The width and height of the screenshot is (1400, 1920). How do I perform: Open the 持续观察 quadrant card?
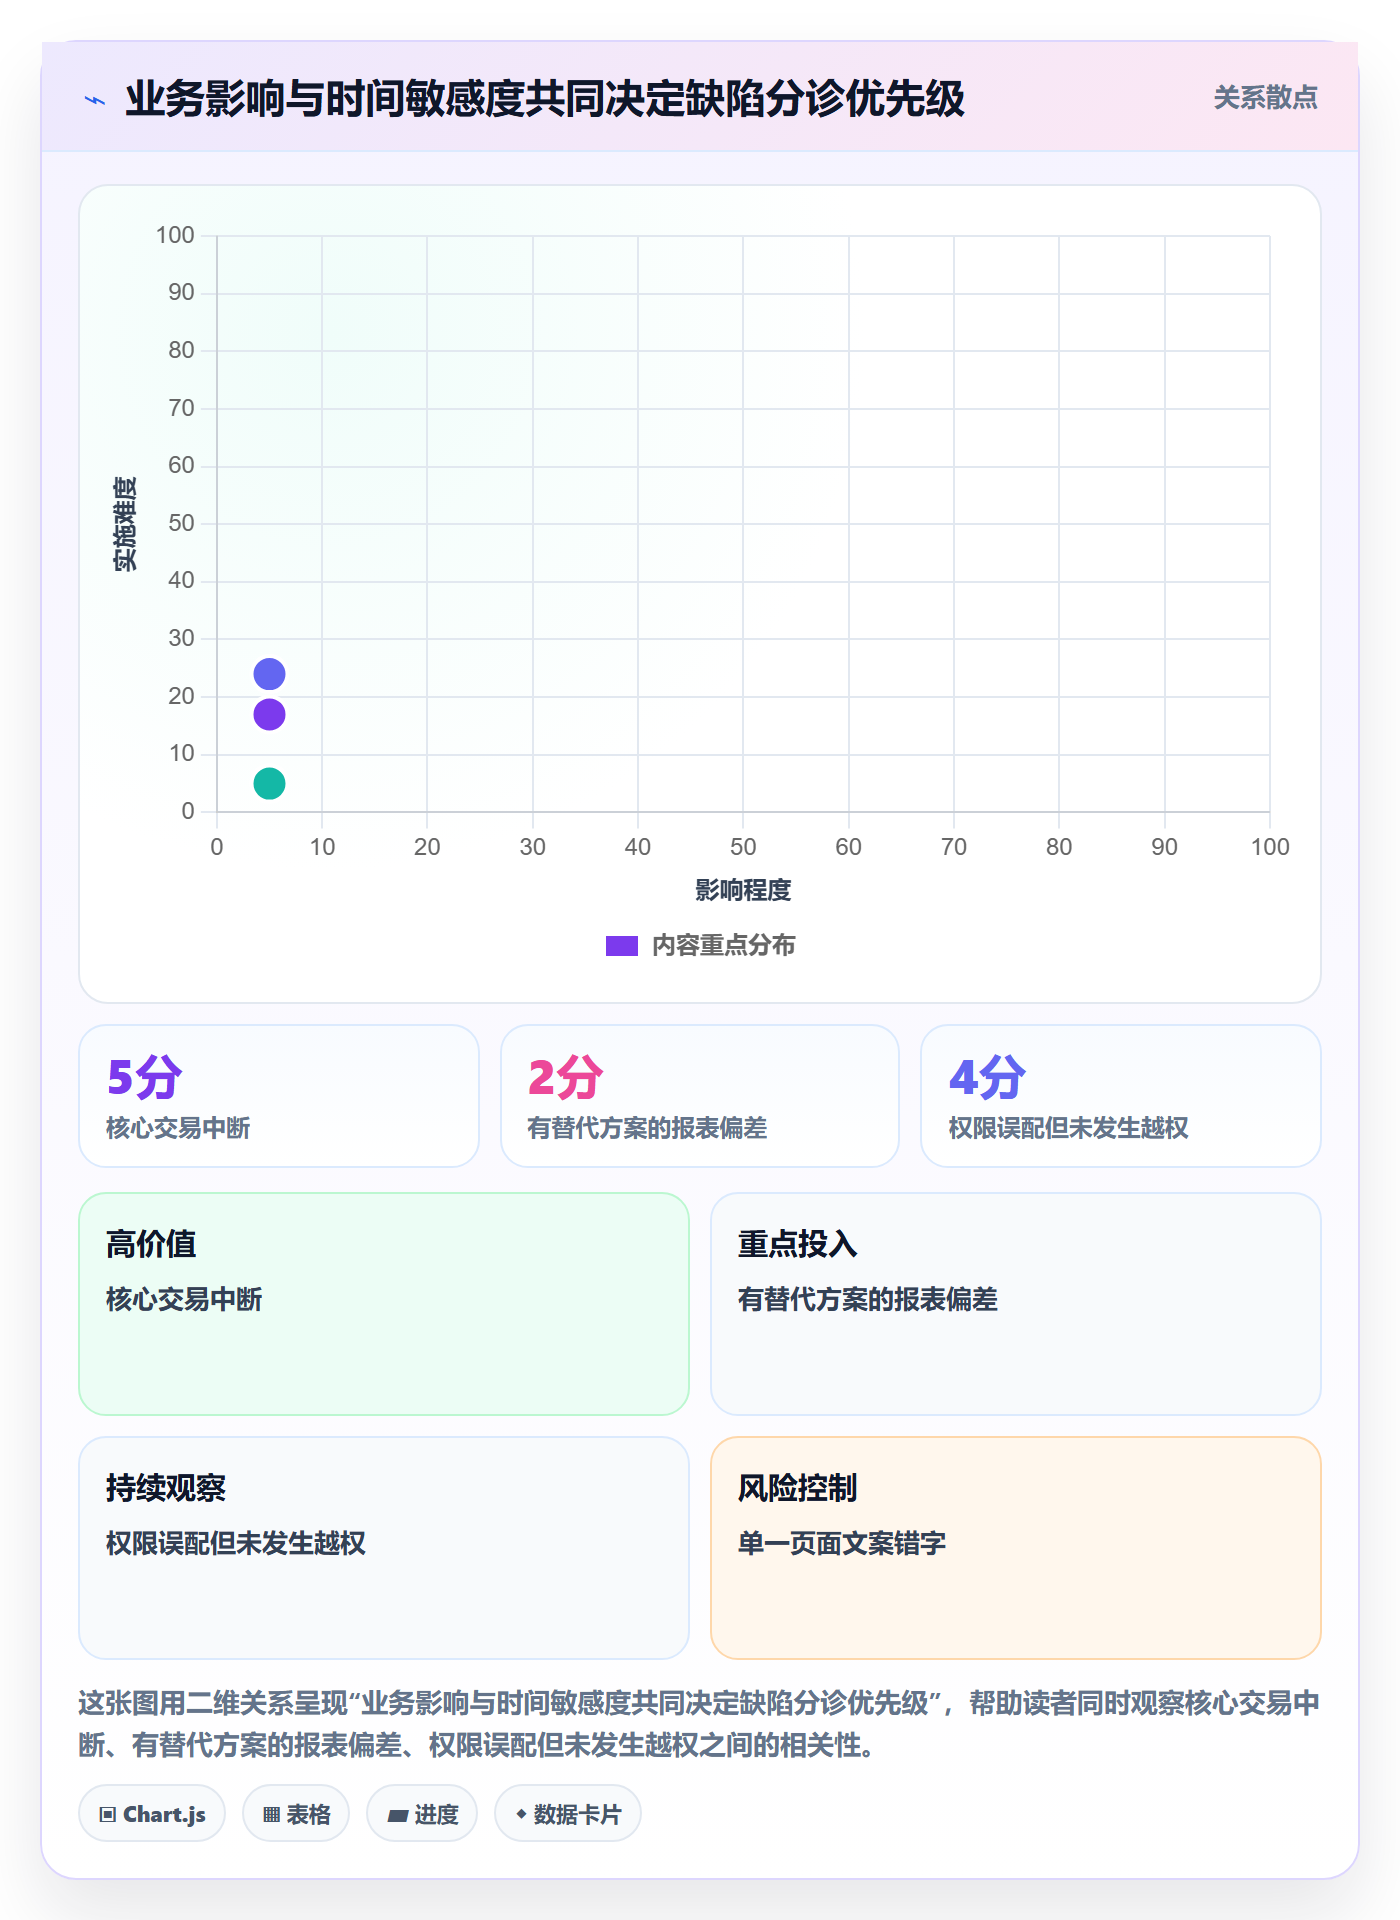tap(384, 1548)
